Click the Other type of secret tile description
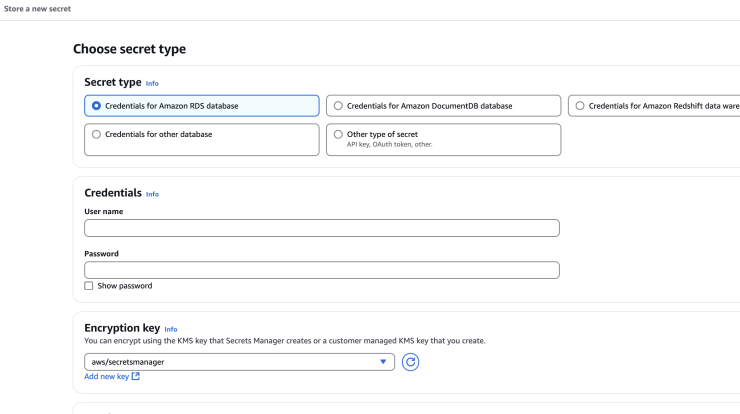This screenshot has height=414, width=740. (389, 144)
